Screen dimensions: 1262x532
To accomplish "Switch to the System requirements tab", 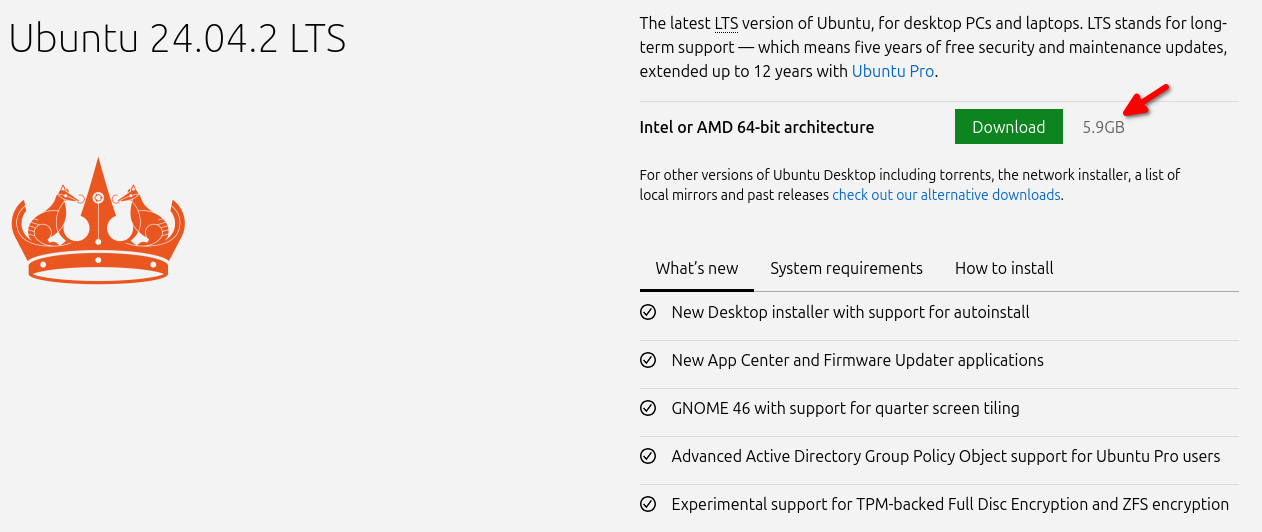I will pyautogui.click(x=846, y=268).
